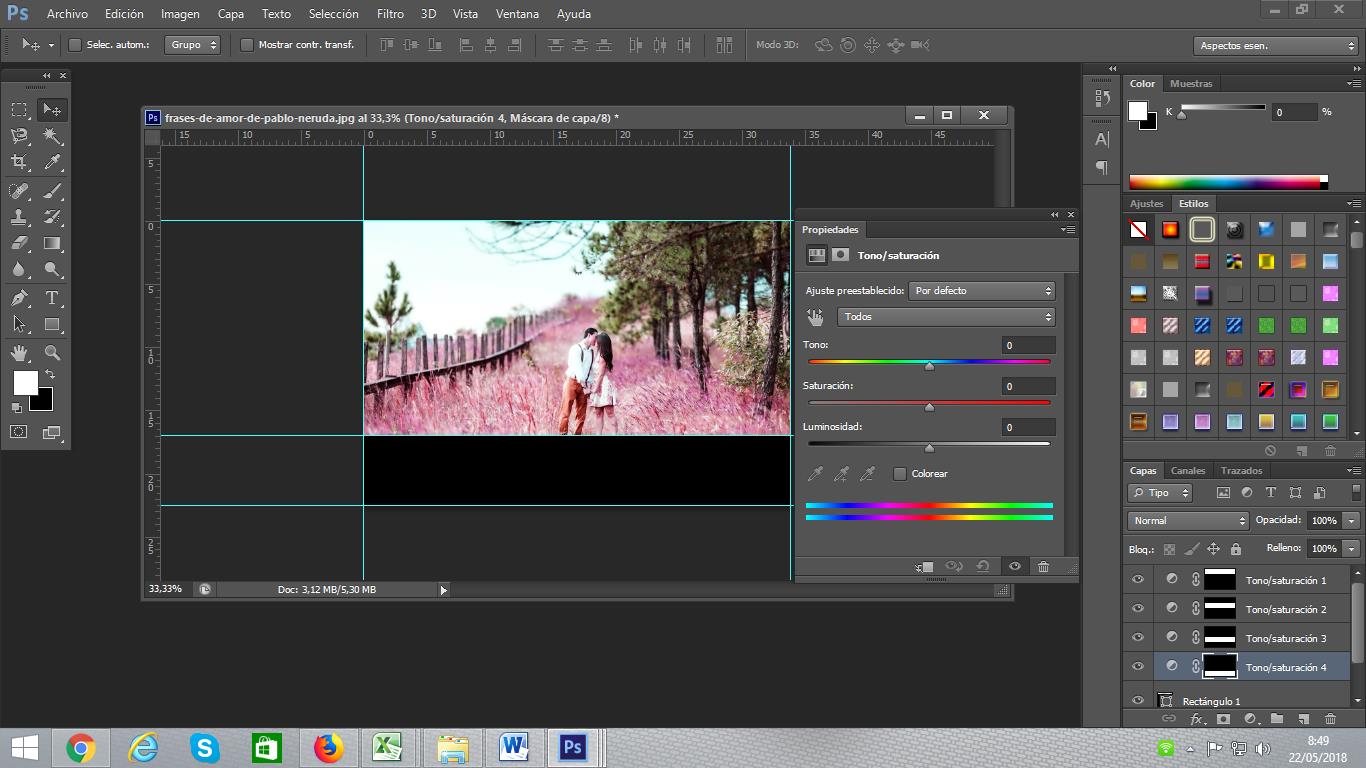1366x768 pixels.
Task: Select the Clone Stamp tool
Action: pos(20,216)
